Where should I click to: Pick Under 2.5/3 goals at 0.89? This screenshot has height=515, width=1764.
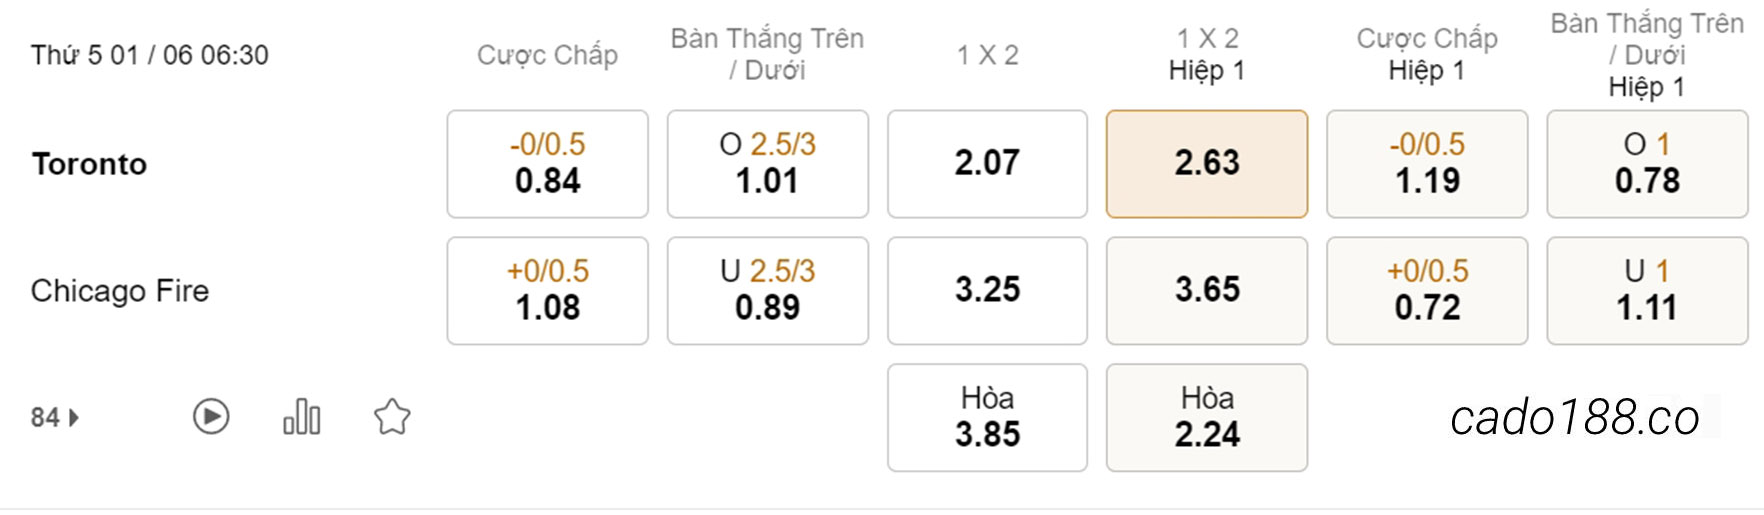pyautogui.click(x=768, y=291)
